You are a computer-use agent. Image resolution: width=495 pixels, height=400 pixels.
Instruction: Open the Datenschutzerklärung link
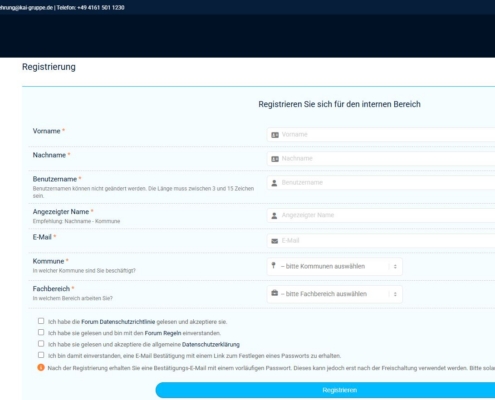tap(211, 345)
